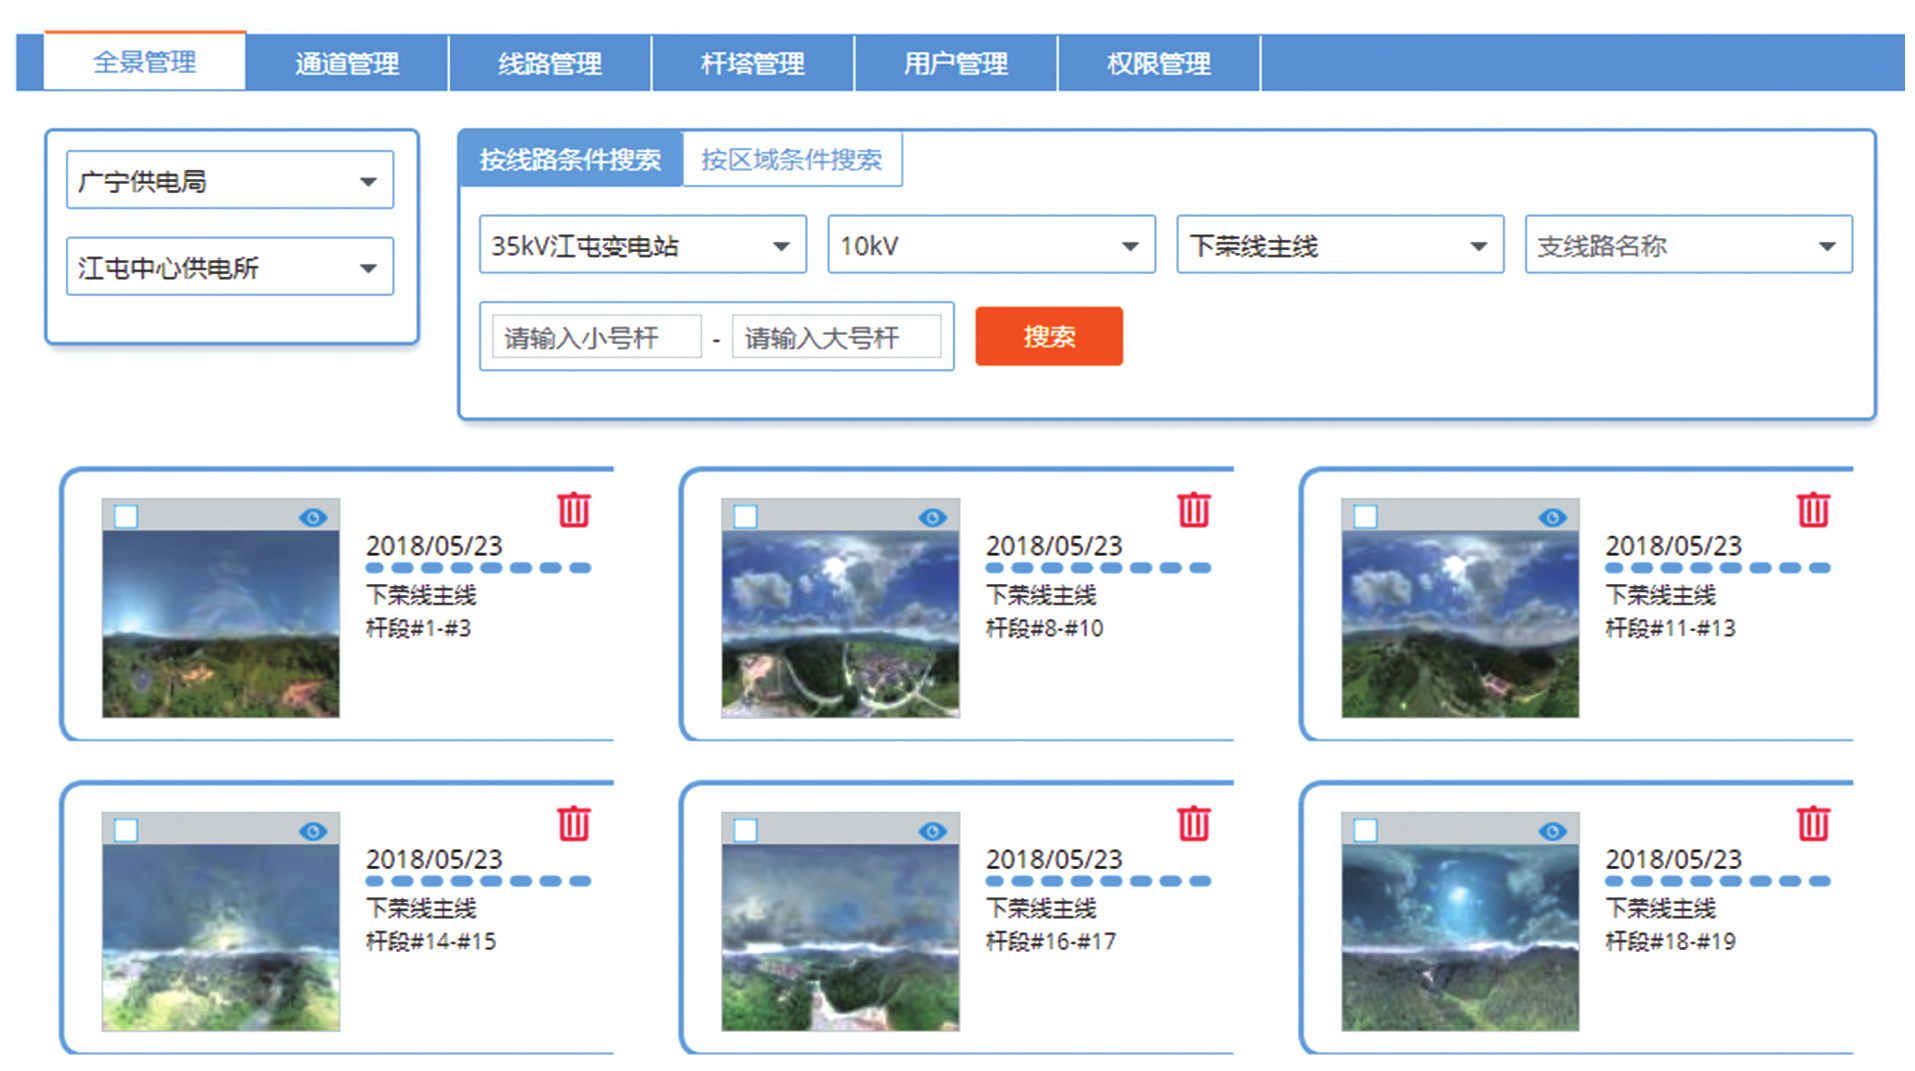Open the 支线路名称 dropdown
Viewport: 1915px width, 1071px height.
click(x=1689, y=245)
